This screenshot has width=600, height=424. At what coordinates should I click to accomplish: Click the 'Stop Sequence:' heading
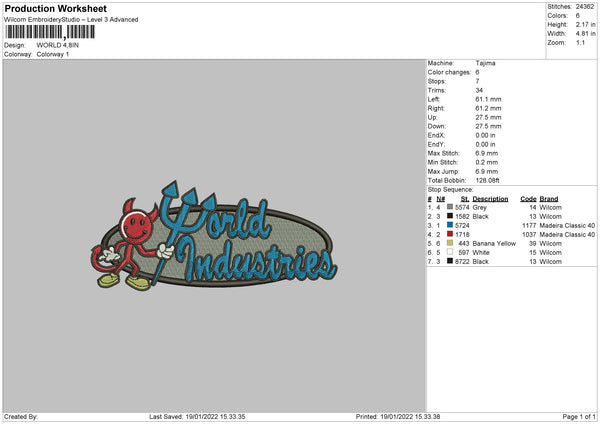[450, 190]
